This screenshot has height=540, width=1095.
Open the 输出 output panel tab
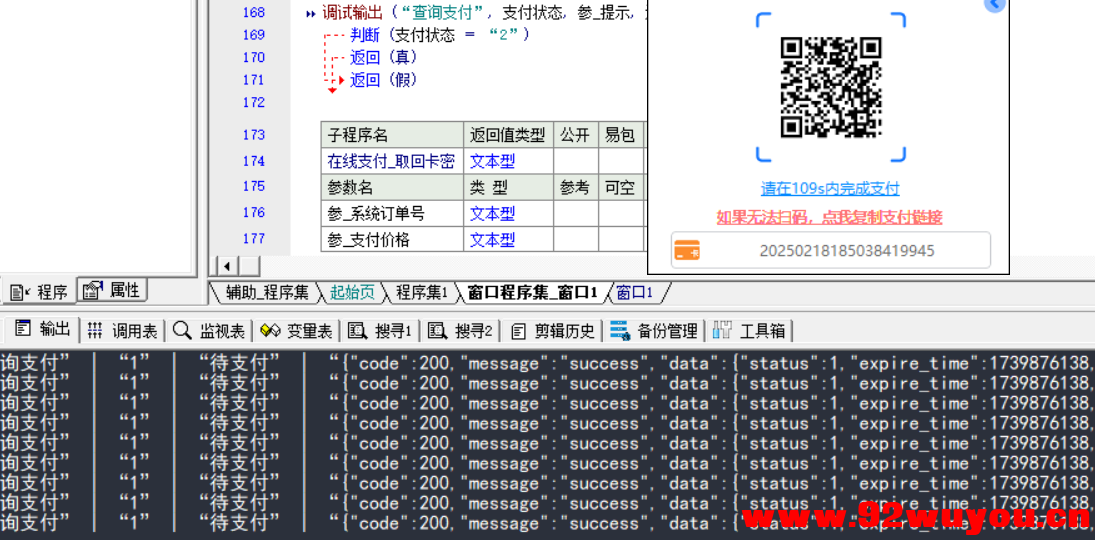[x=44, y=330]
